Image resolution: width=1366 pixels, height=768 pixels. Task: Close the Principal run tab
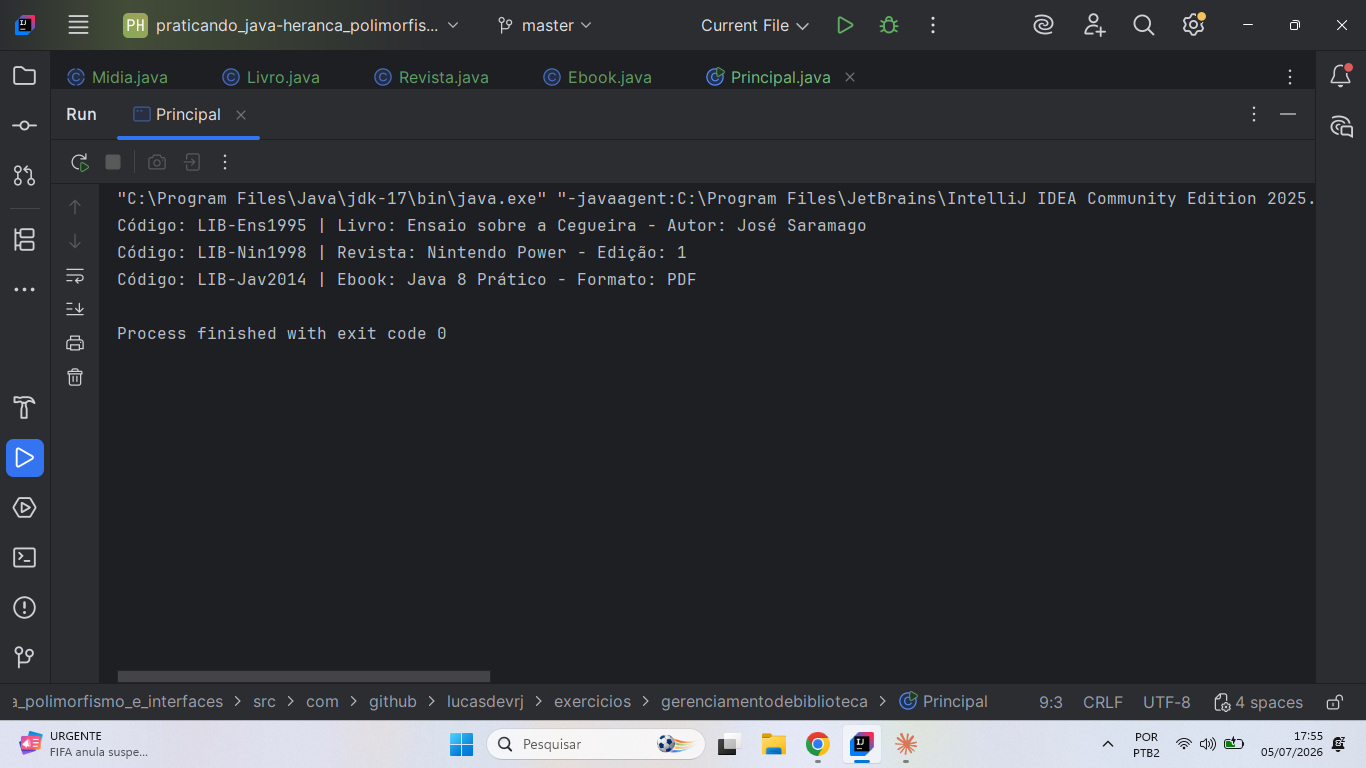[x=241, y=115]
